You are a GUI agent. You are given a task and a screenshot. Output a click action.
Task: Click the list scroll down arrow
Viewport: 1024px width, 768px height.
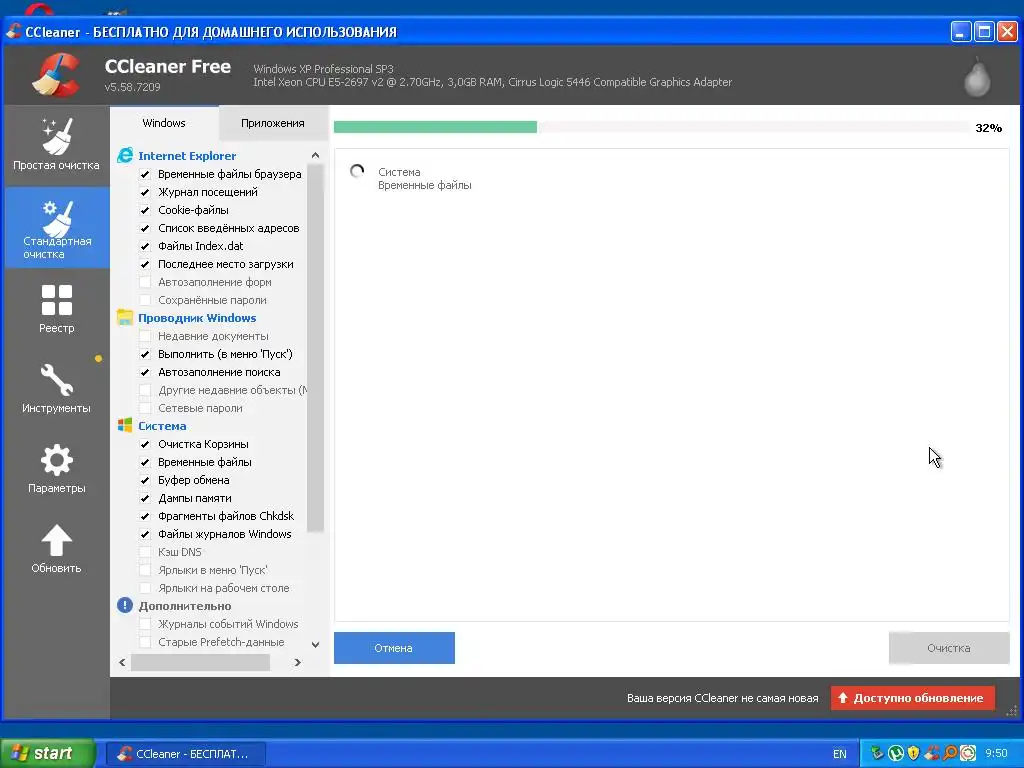point(315,645)
